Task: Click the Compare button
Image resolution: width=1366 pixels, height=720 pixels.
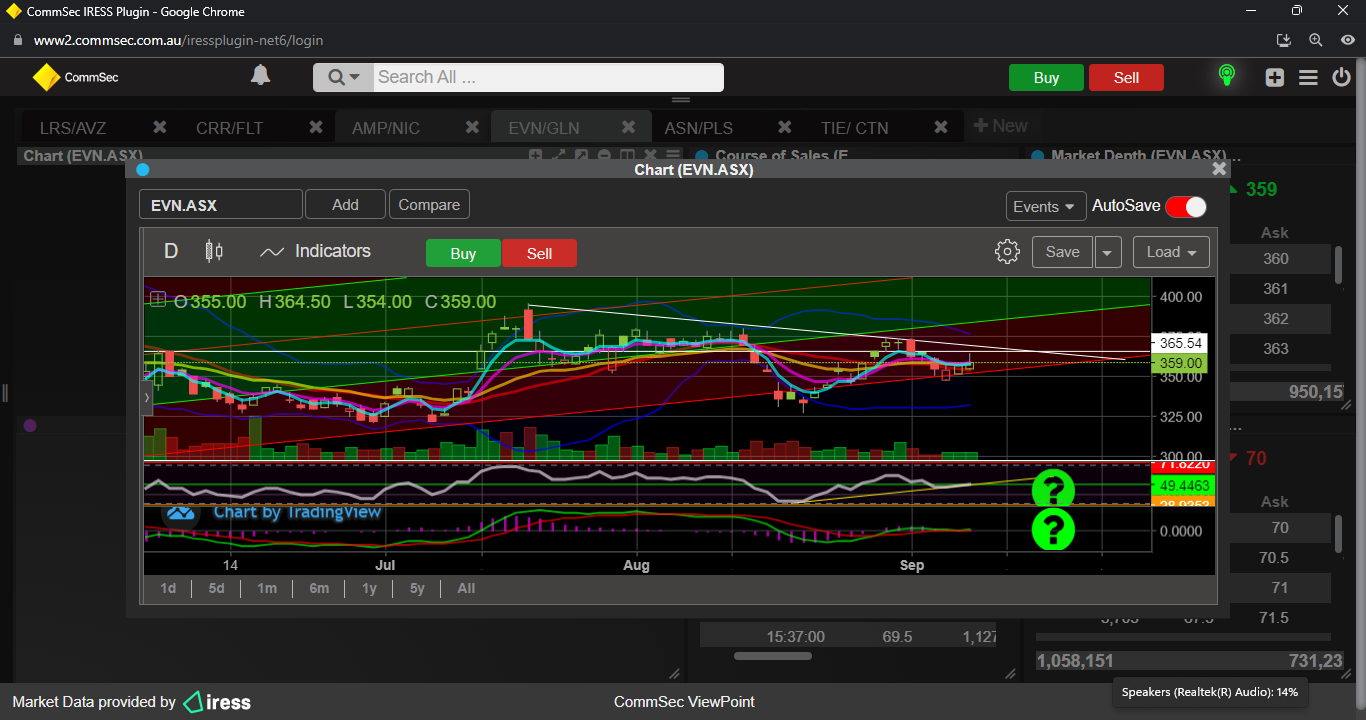Action: pyautogui.click(x=429, y=204)
